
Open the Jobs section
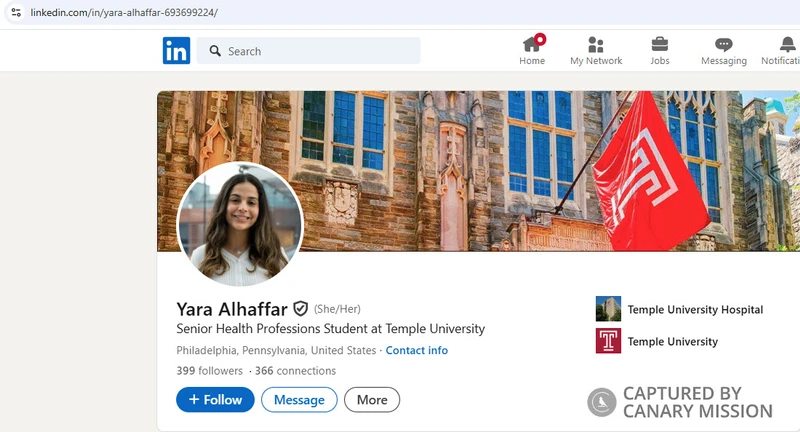pos(660,51)
